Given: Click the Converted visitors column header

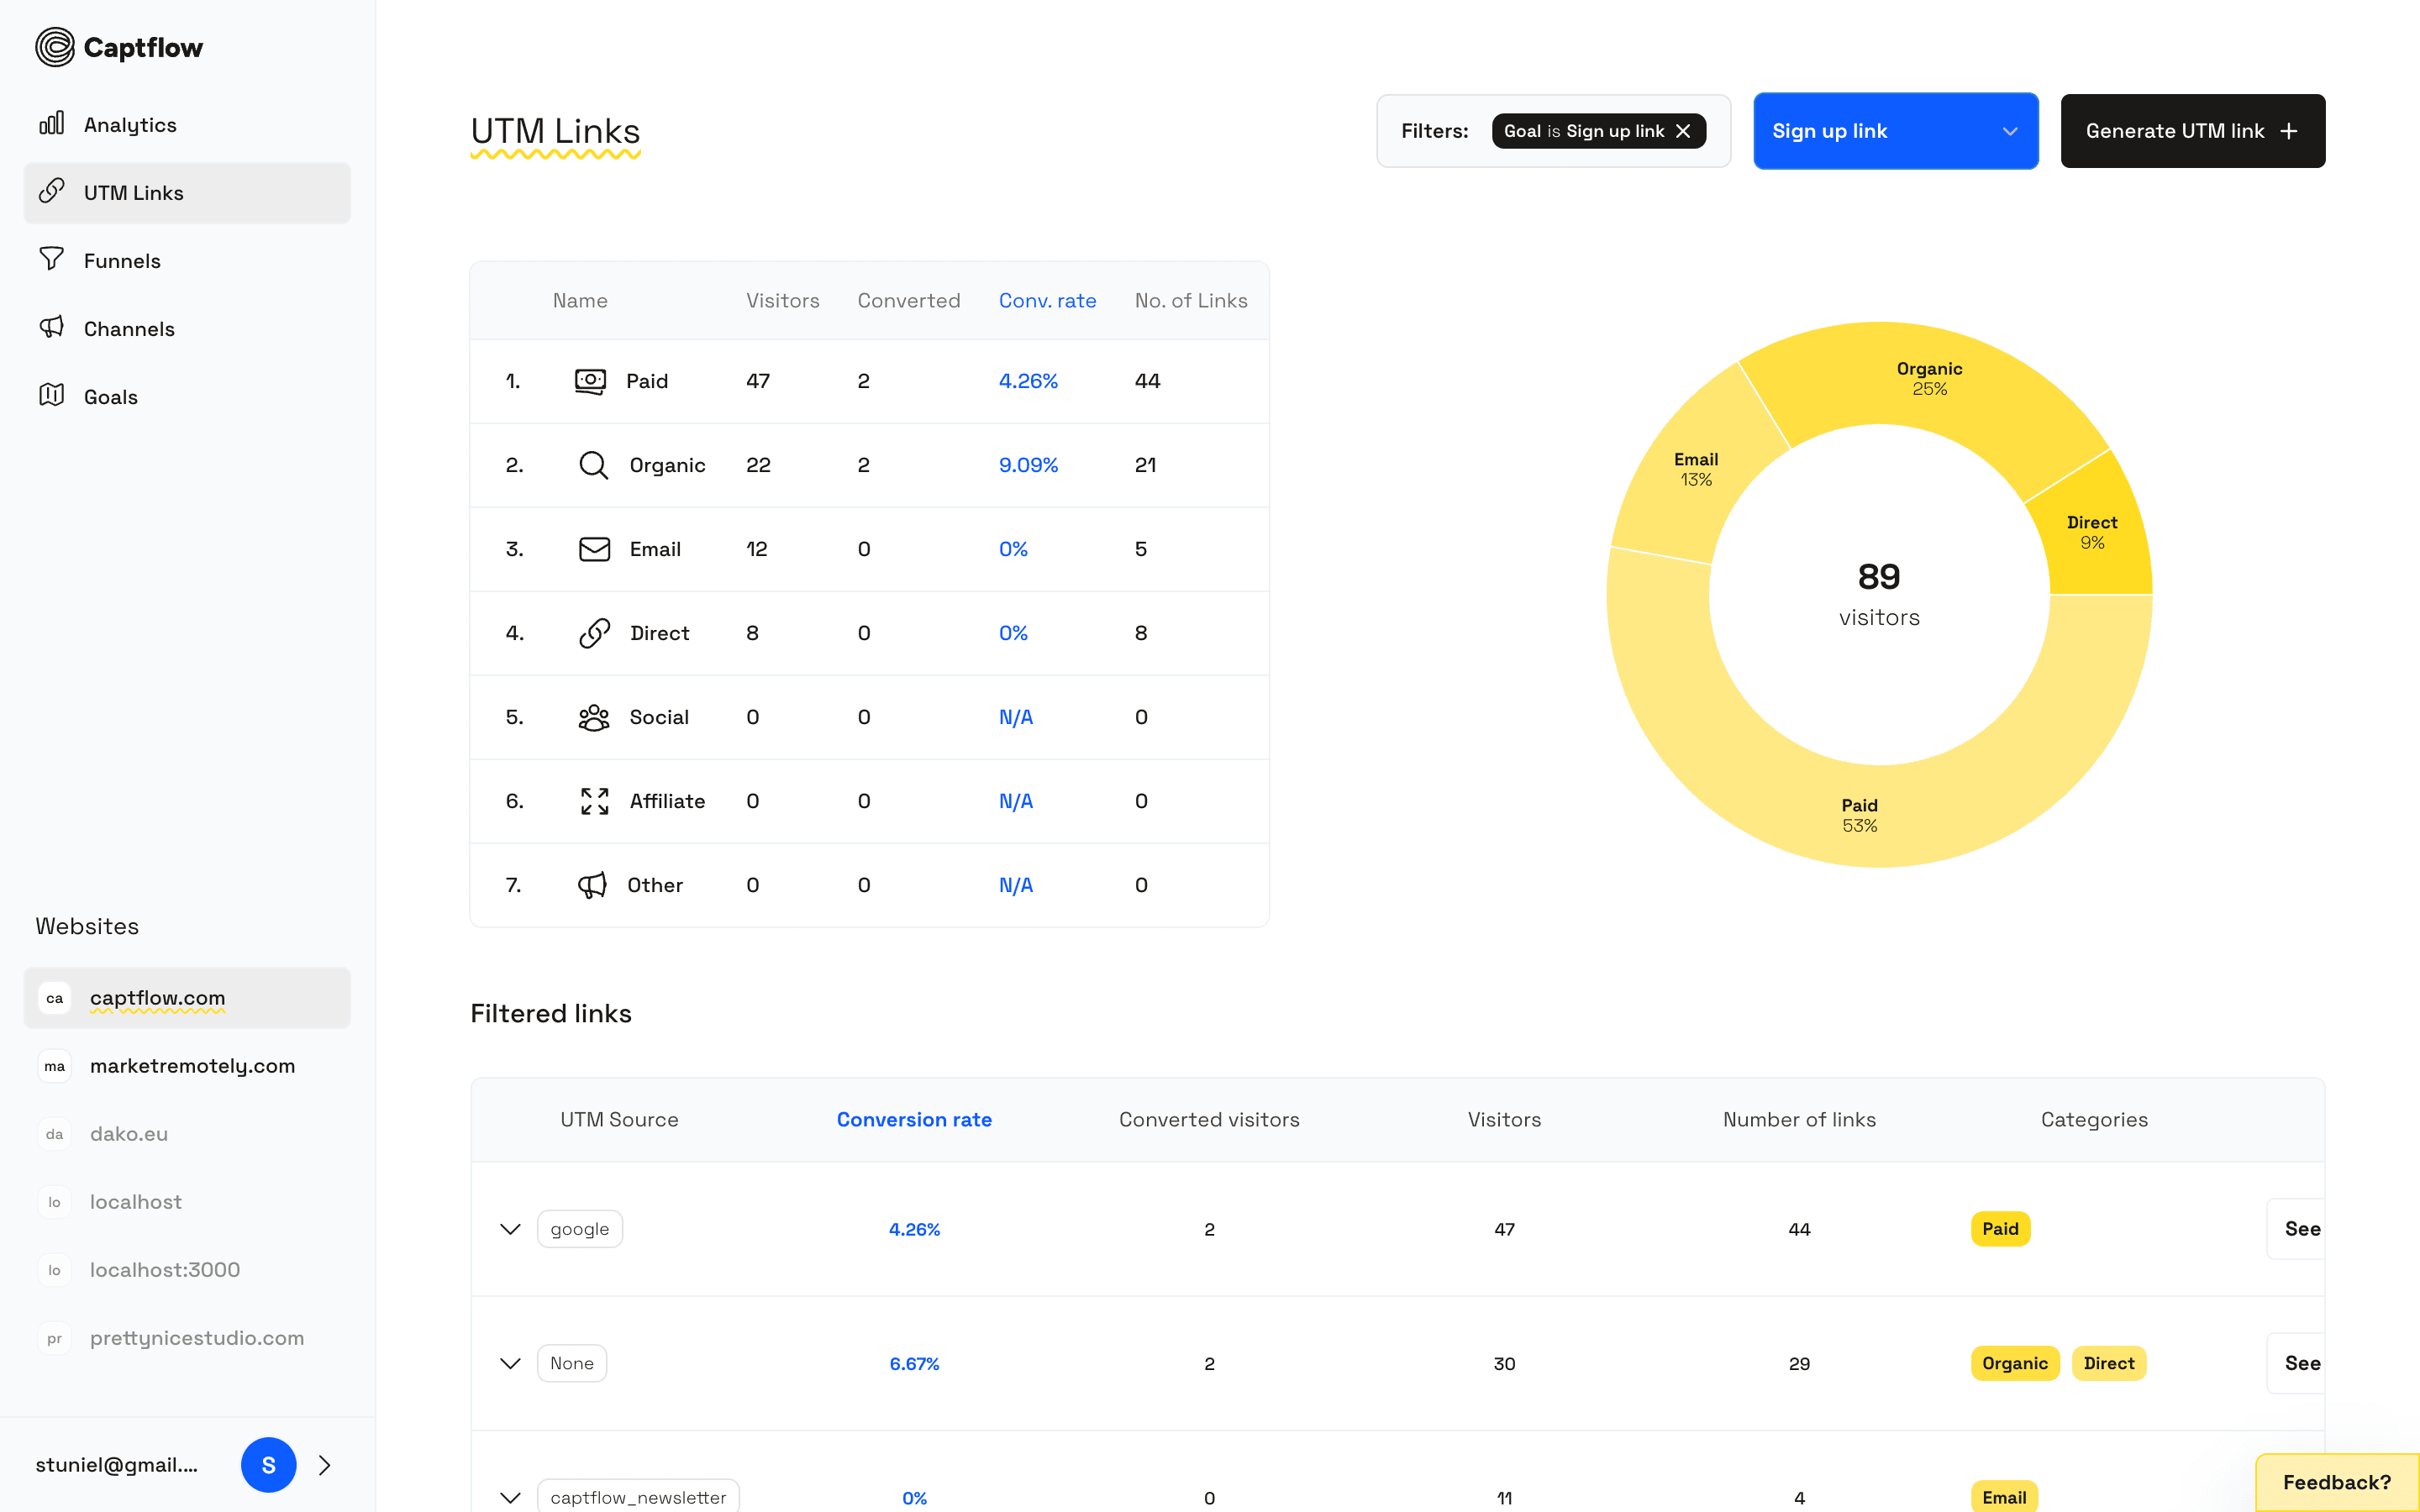Looking at the screenshot, I should (x=1209, y=1120).
